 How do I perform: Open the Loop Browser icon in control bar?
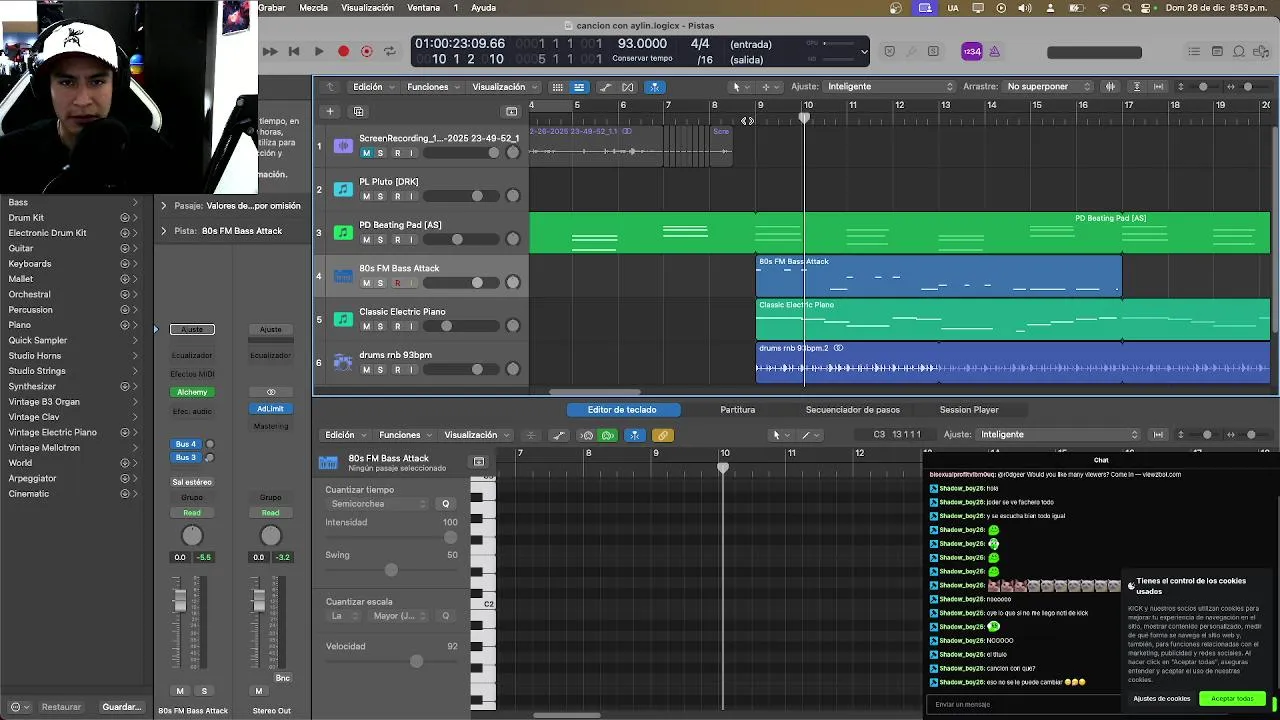tap(1239, 51)
